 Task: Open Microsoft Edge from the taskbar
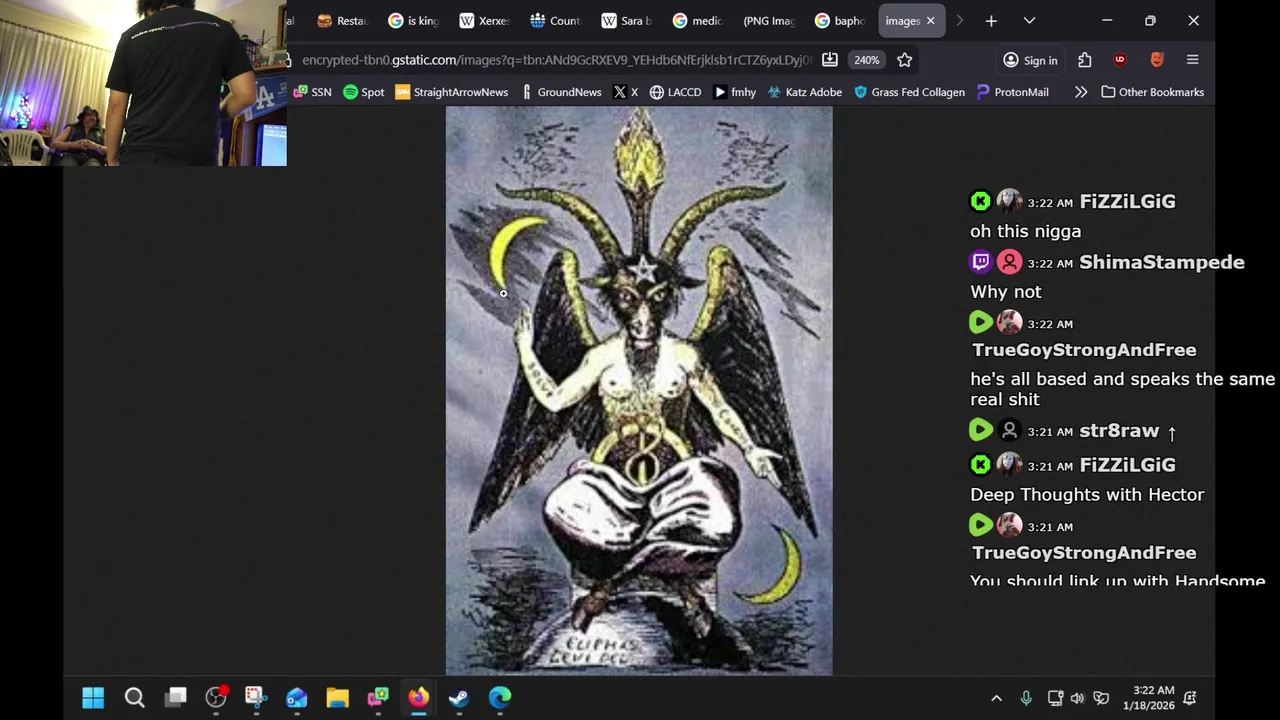(x=500, y=697)
